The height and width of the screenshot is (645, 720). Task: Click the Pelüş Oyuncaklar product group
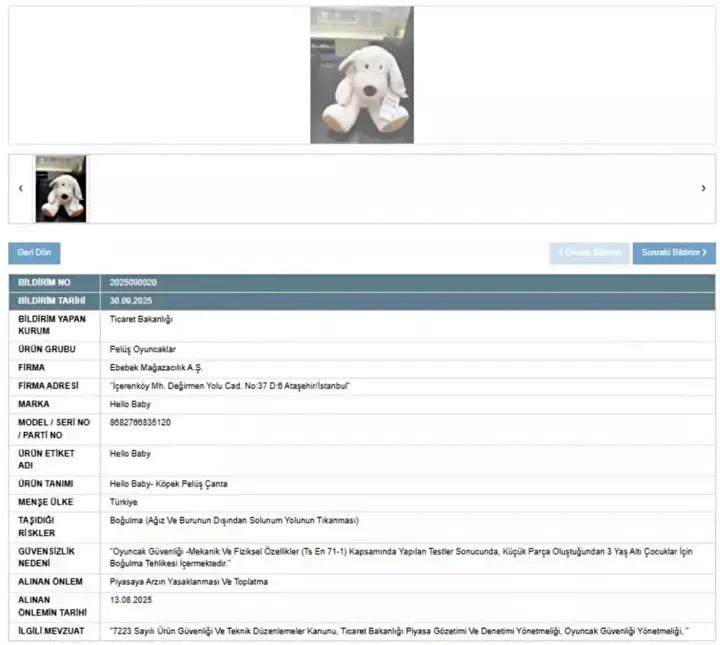144,349
